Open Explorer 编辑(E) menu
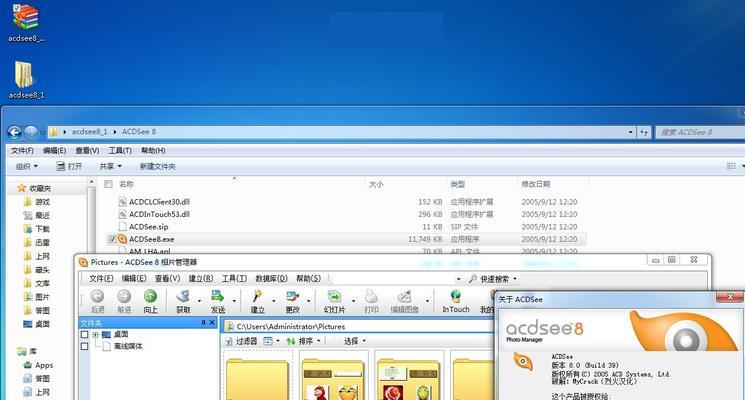 click(x=54, y=151)
